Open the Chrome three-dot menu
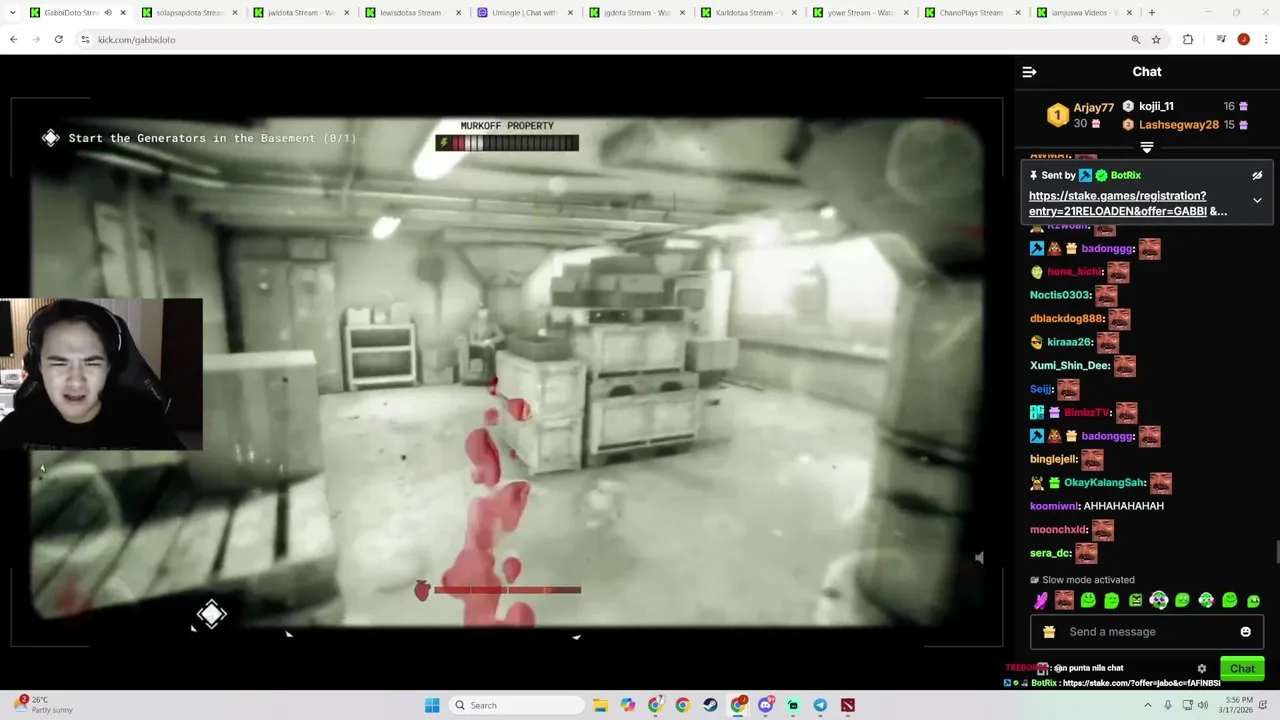1280x720 pixels. [x=1266, y=39]
